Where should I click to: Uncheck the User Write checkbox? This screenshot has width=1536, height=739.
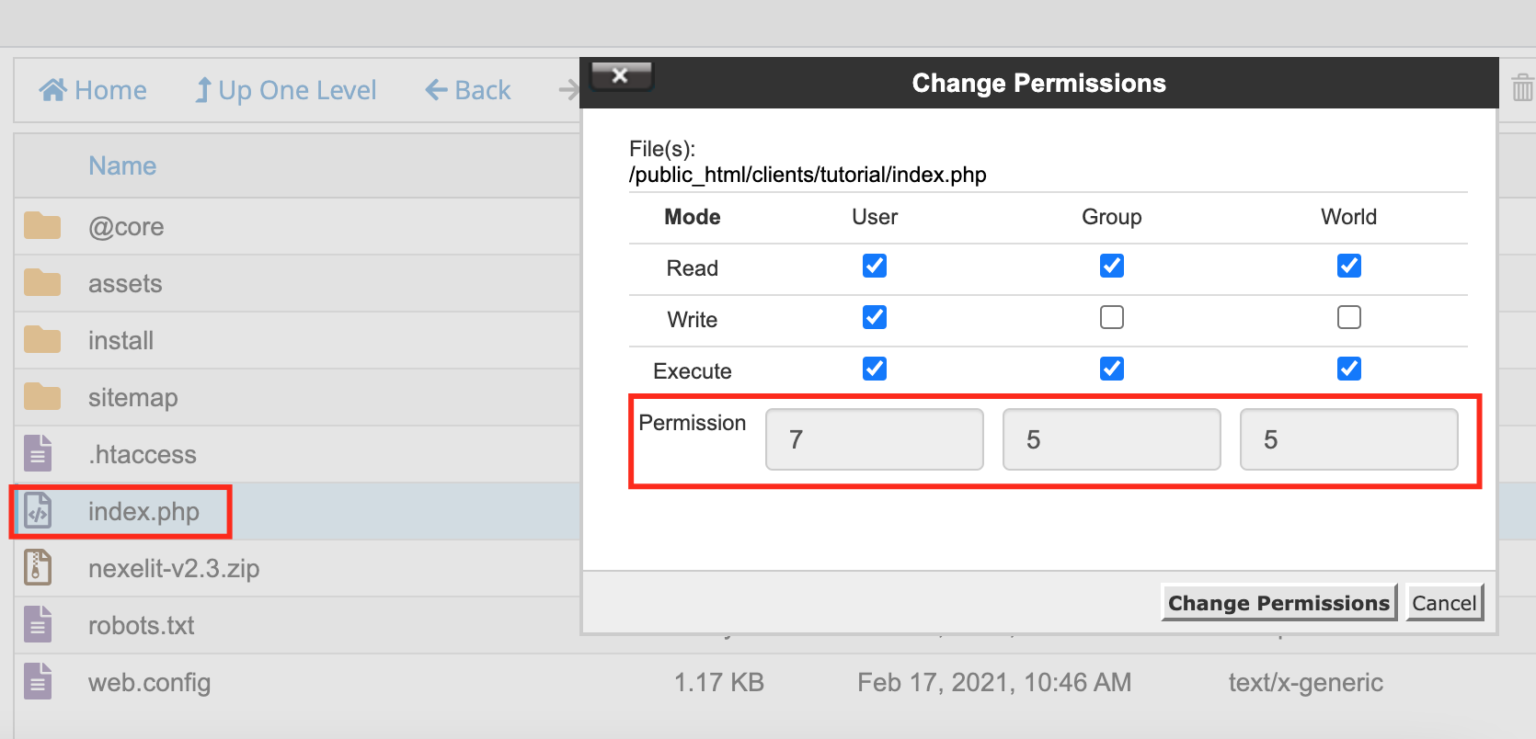[x=874, y=317]
